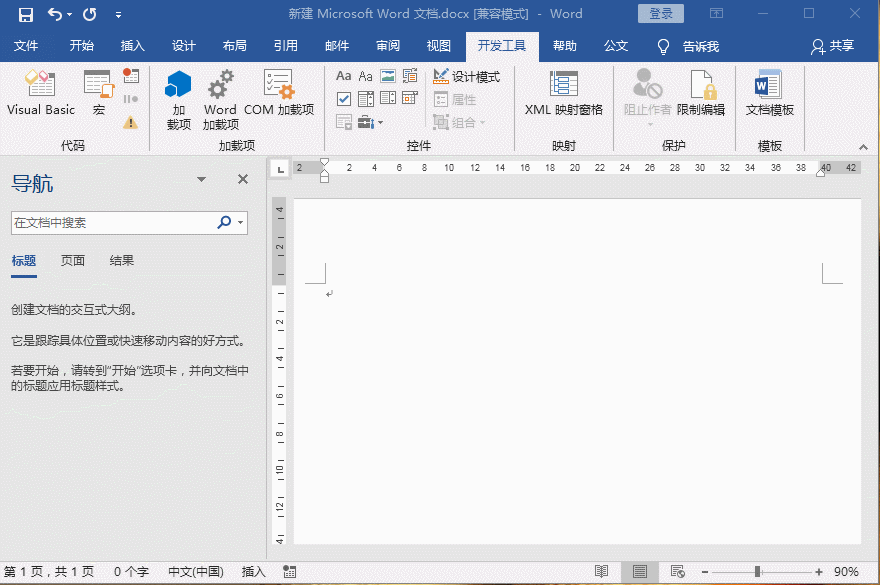Select the 标题 navigation tab

pyautogui.click(x=24, y=260)
